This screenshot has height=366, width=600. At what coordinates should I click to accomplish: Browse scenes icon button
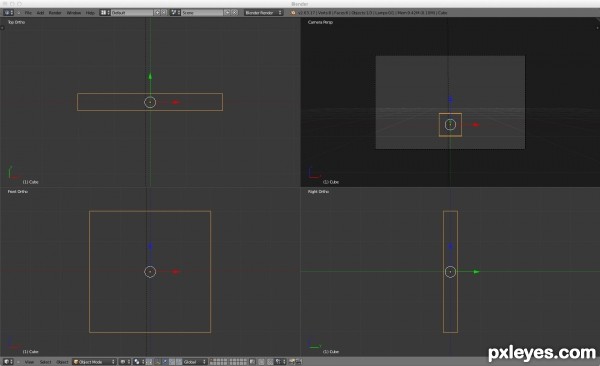tap(175, 13)
